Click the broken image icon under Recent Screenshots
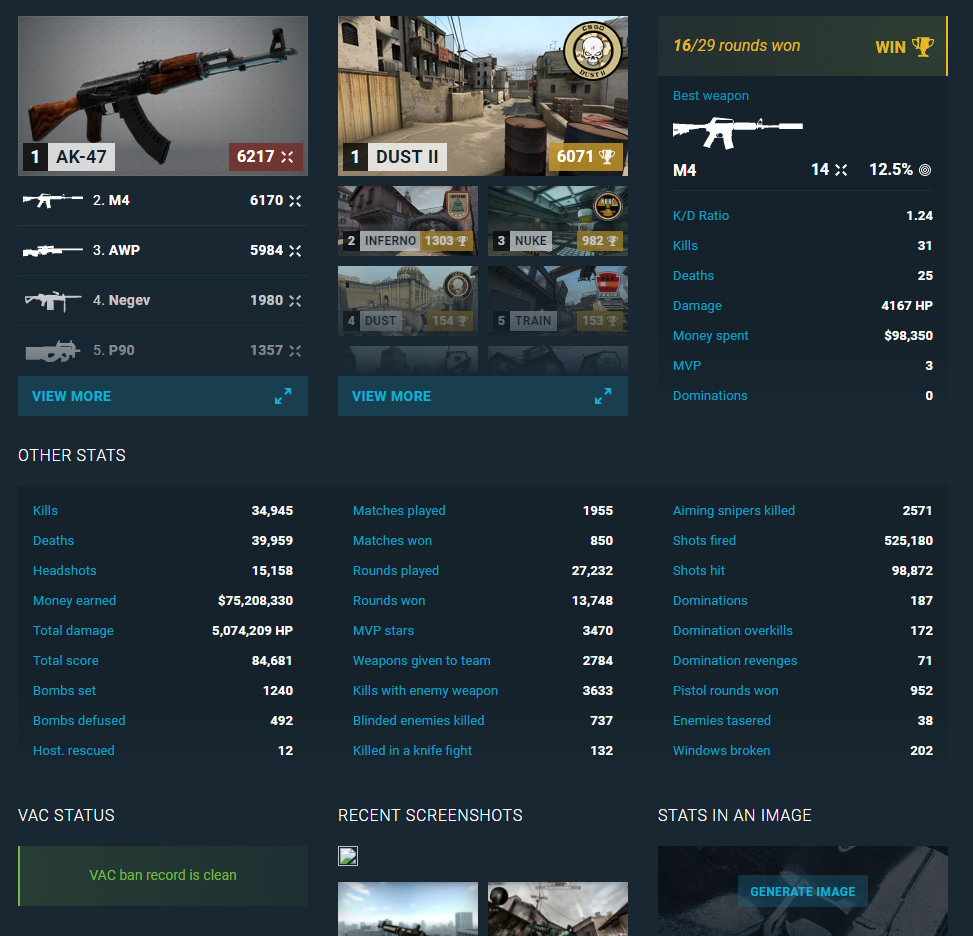973x936 pixels. point(348,855)
